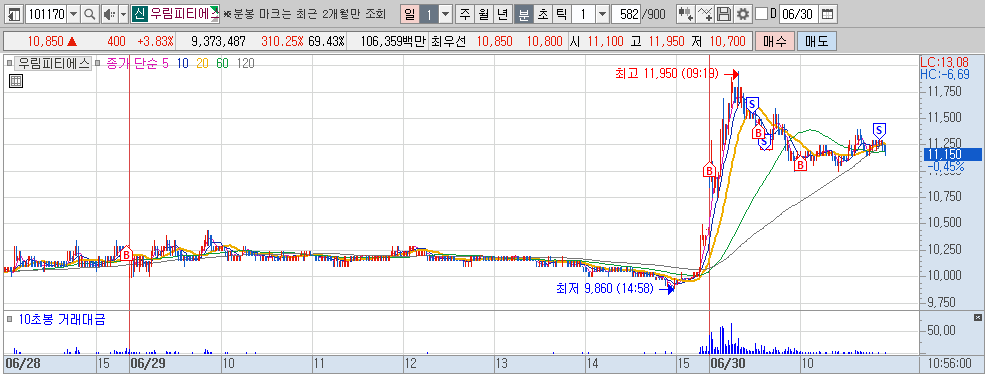Close the 10초봉 거래대금 indicator panel
Image resolution: width=985 pixels, height=374 pixels.
click(x=977, y=317)
